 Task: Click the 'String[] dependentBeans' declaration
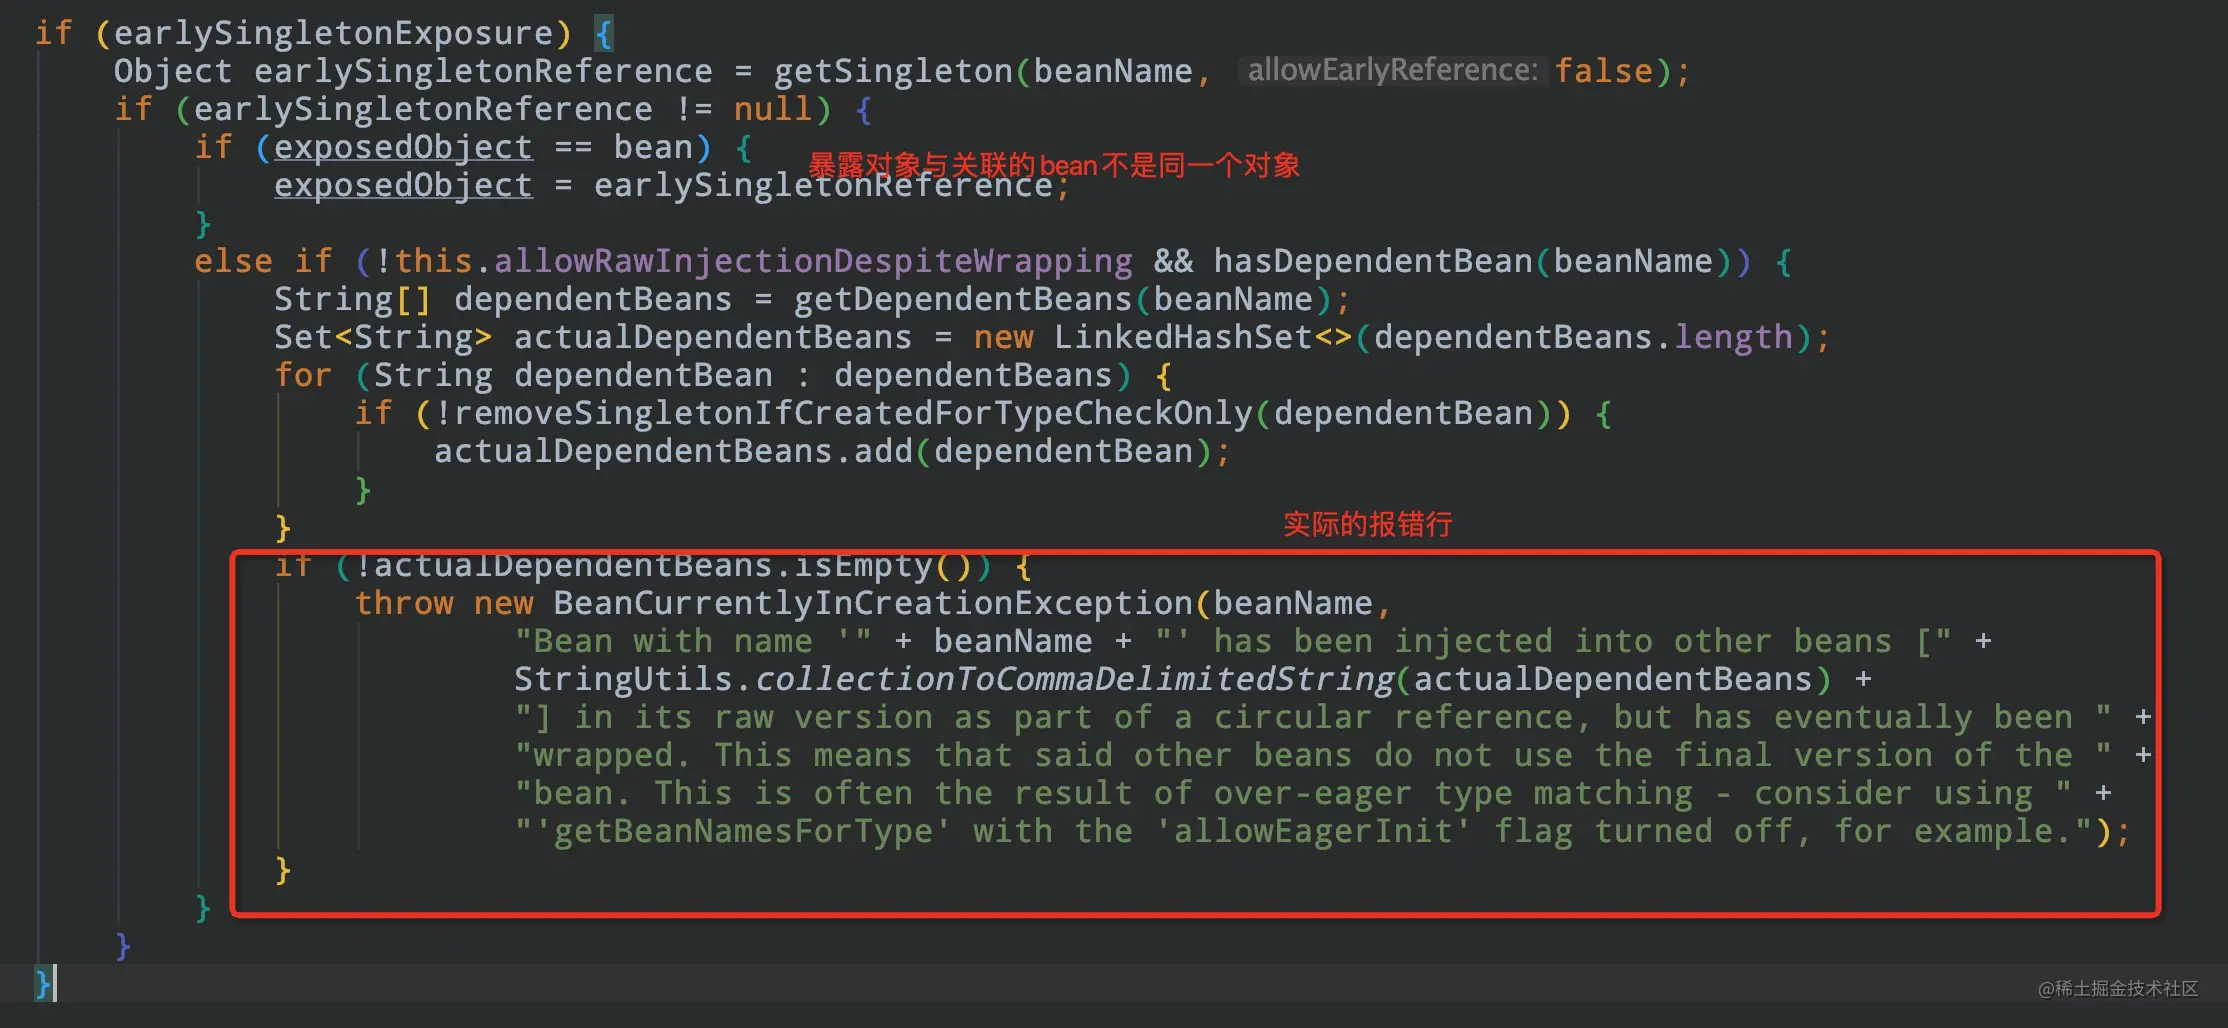coord(503,299)
